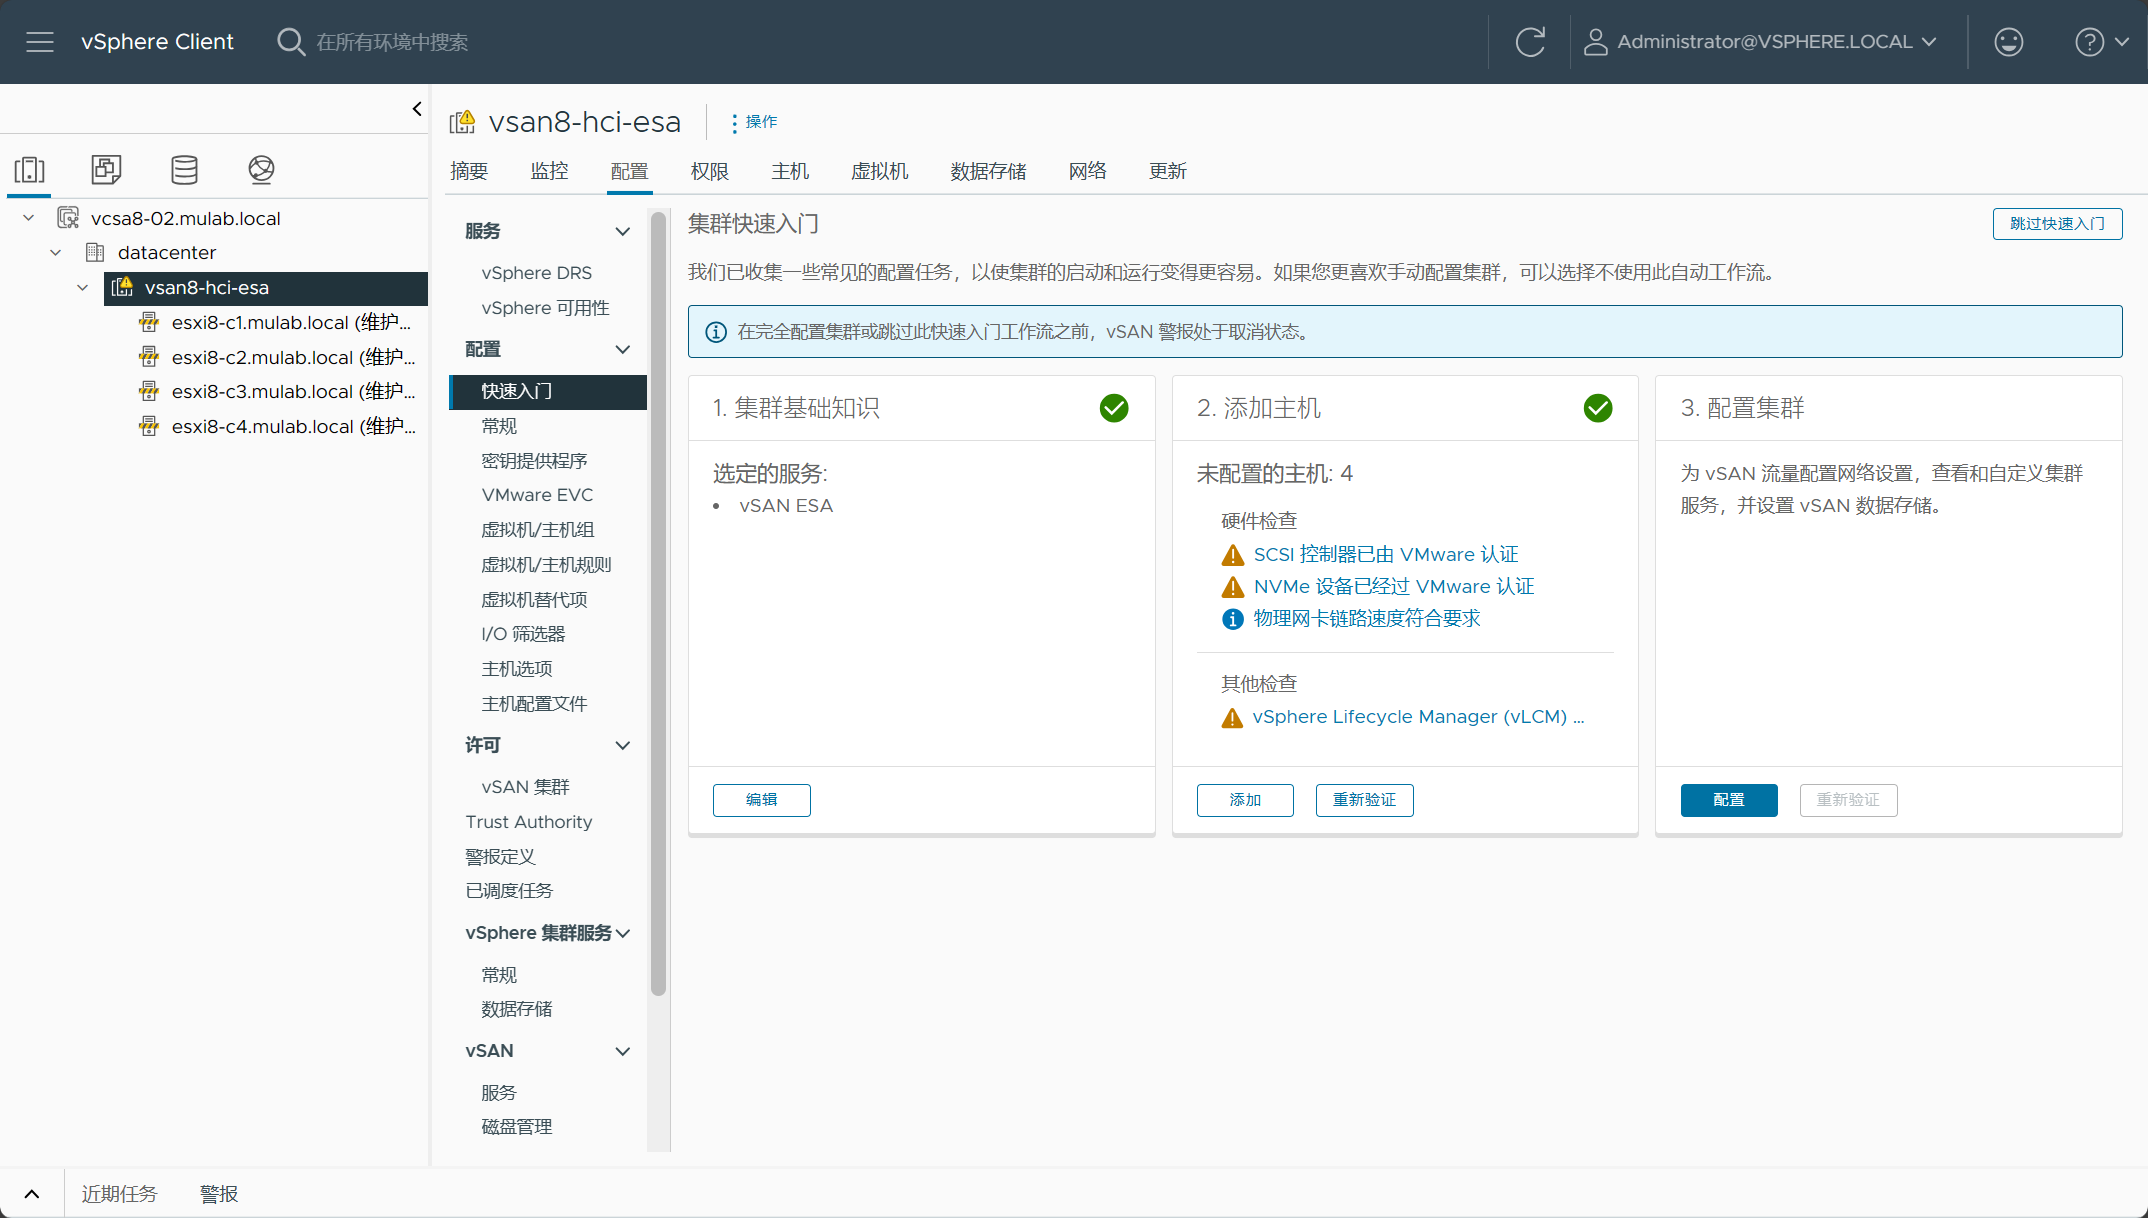This screenshot has width=2148, height=1218.
Task: Click the search magnifier icon
Action: pos(291,42)
